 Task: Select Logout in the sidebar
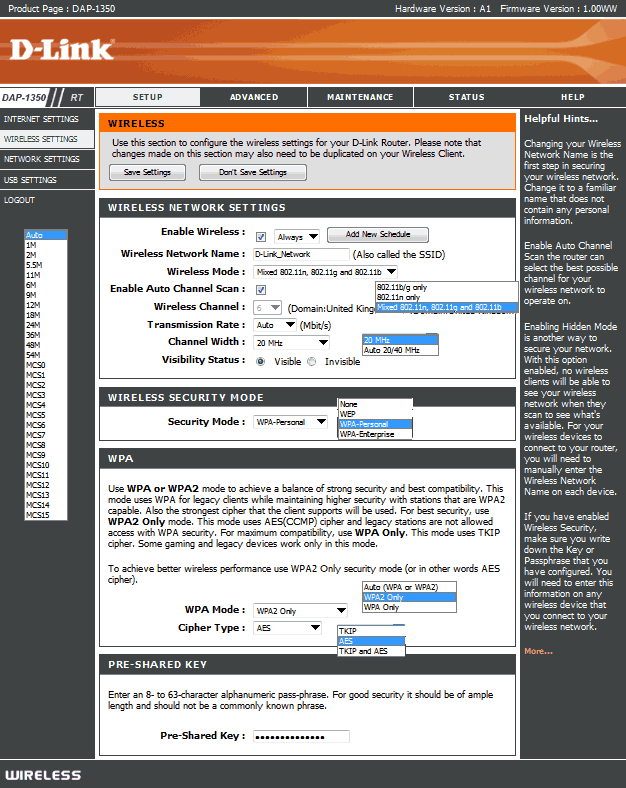pyautogui.click(x=19, y=200)
